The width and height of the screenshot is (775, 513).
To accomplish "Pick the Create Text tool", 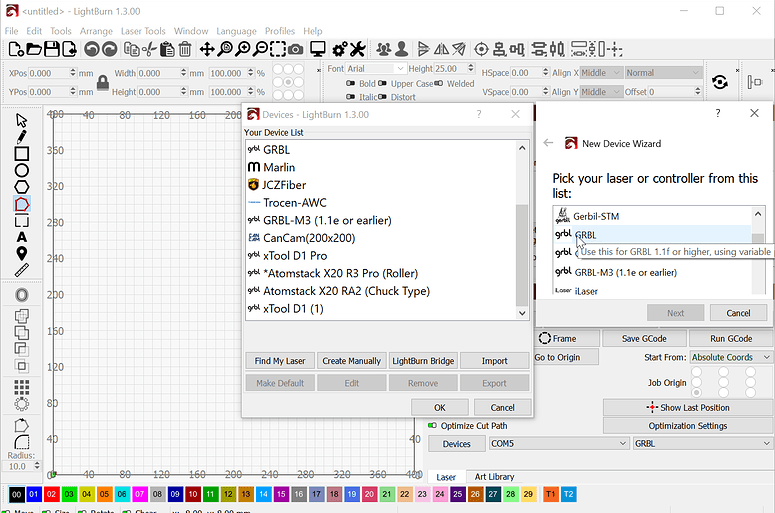I will coord(21,237).
